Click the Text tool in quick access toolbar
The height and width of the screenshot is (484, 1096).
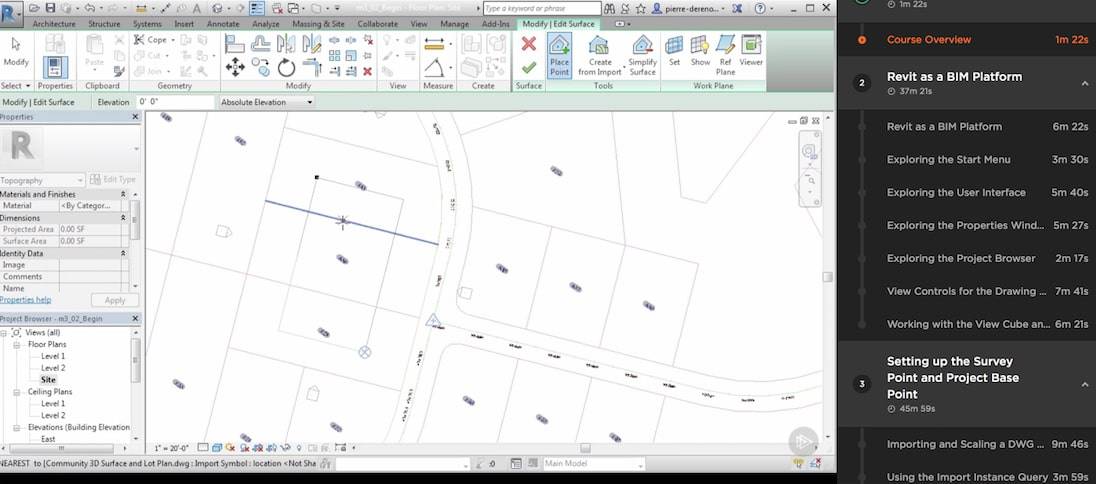point(196,8)
